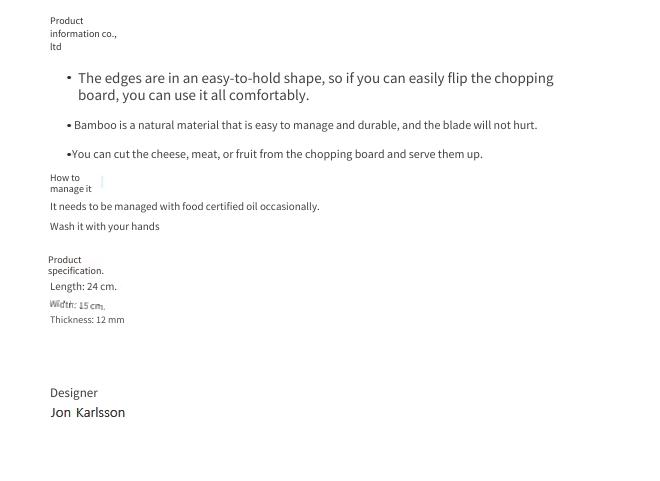Click the 'How to manage it' heading
660x481 pixels.
click(x=71, y=183)
